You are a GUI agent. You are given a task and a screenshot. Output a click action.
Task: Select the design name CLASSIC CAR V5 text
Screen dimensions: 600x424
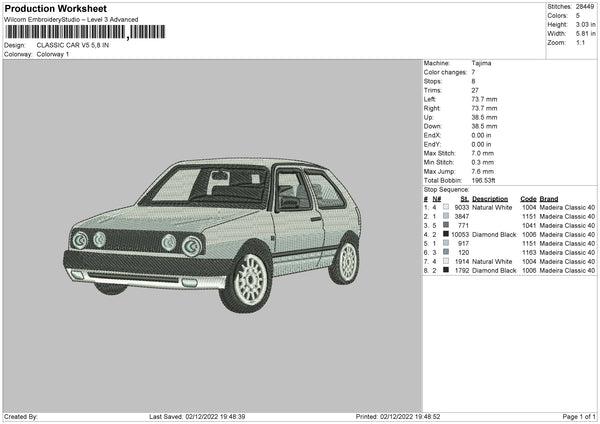(76, 45)
